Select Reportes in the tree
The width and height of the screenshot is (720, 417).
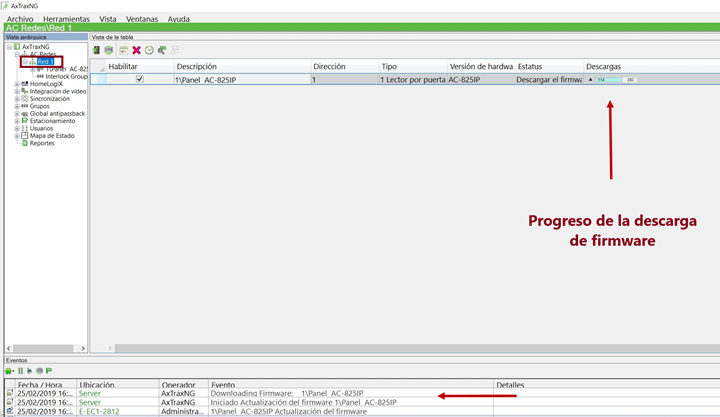[x=42, y=143]
